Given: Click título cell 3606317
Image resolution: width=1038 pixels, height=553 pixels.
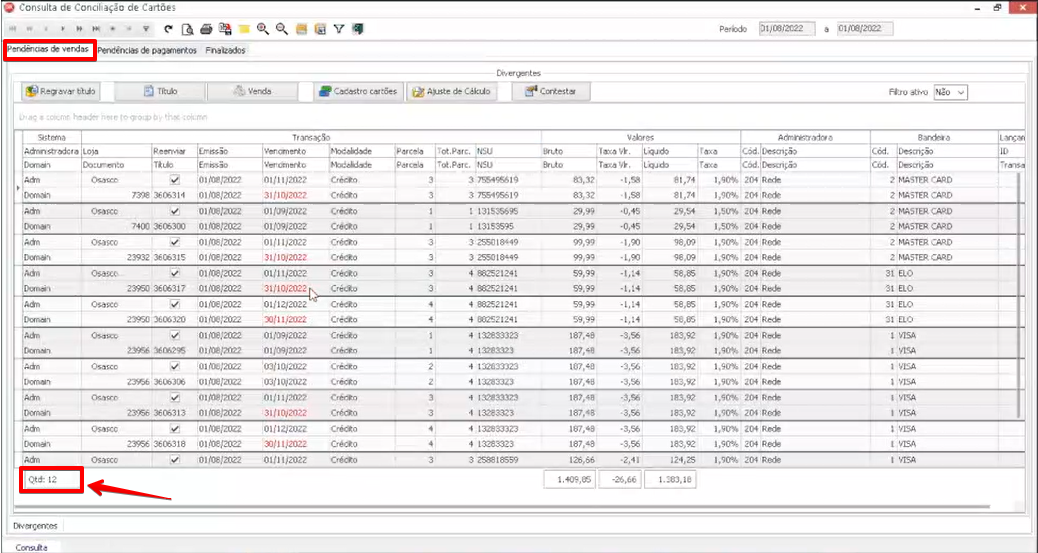Looking at the screenshot, I should click(x=175, y=289).
